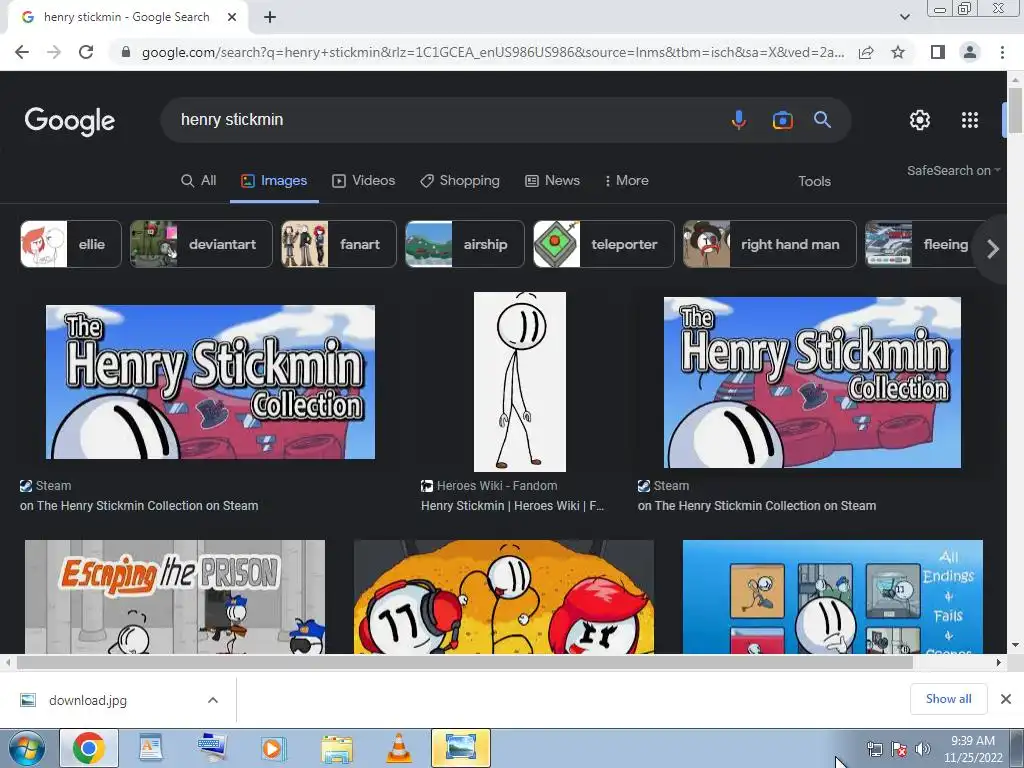Screen dimensions: 1024x768
Task: Expand Chrome tab search dropdown
Action: [904, 17]
